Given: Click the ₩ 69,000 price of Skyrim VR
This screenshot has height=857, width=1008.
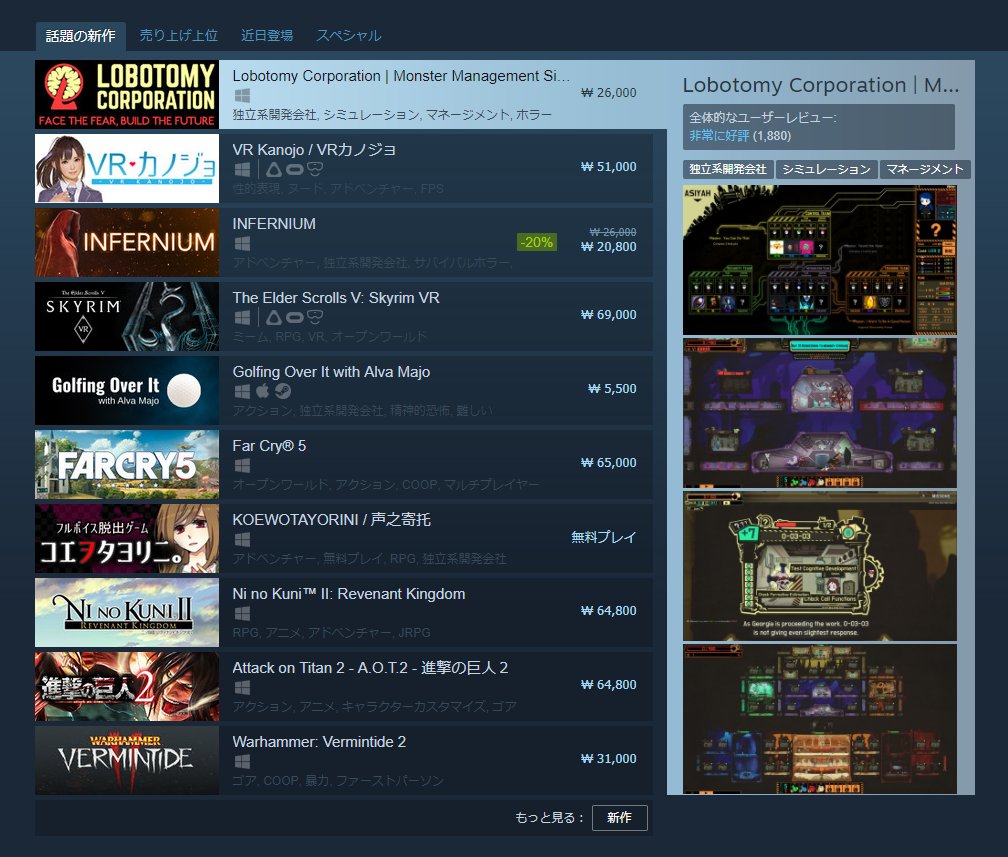Looking at the screenshot, I should (608, 314).
